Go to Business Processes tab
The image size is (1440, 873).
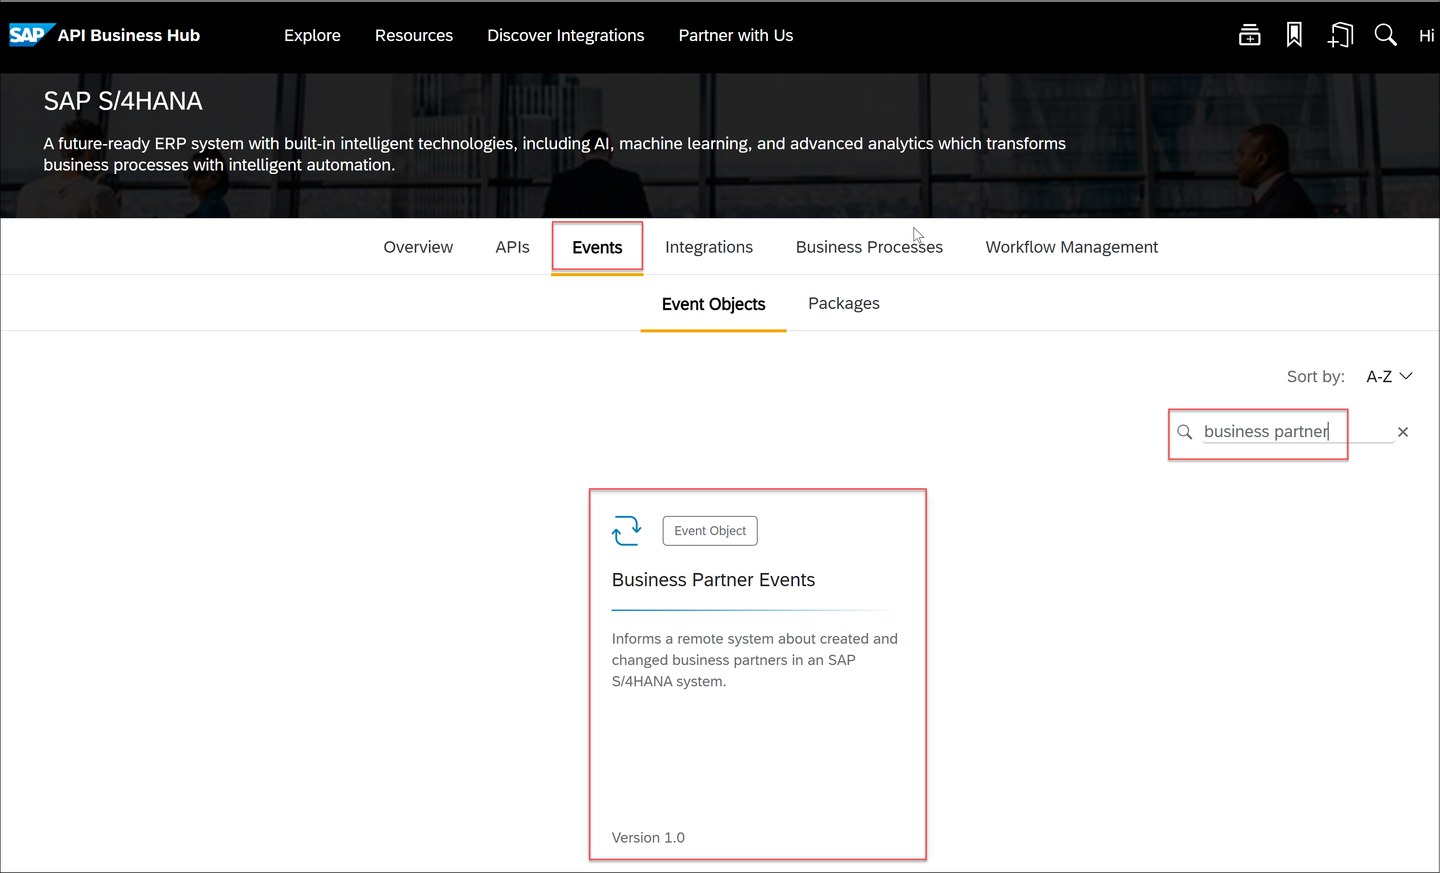869,247
